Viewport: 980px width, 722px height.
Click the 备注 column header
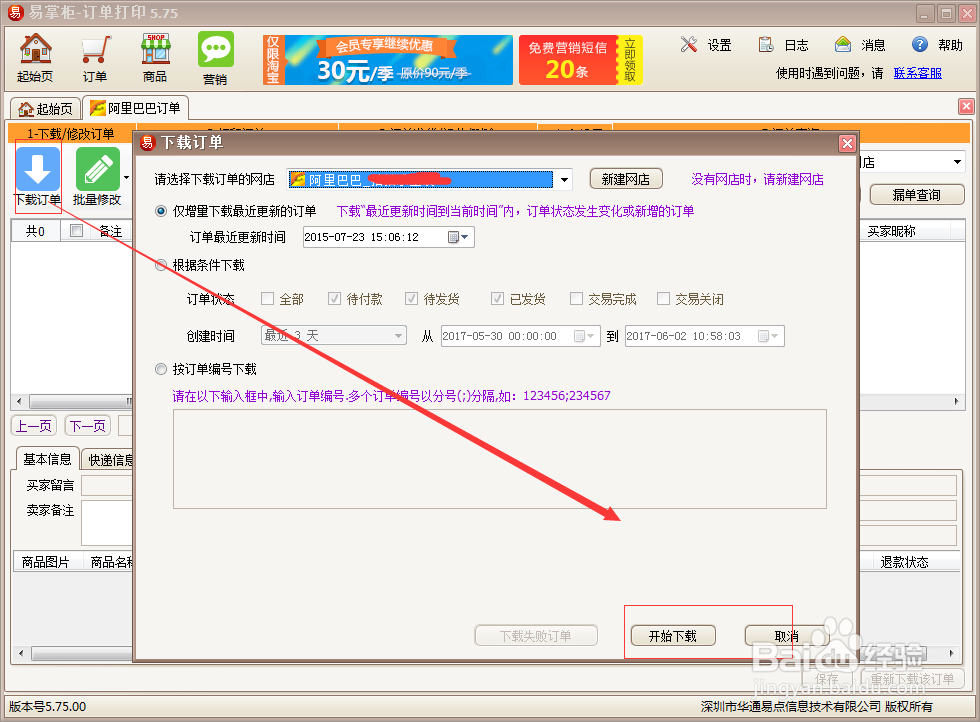[110, 231]
